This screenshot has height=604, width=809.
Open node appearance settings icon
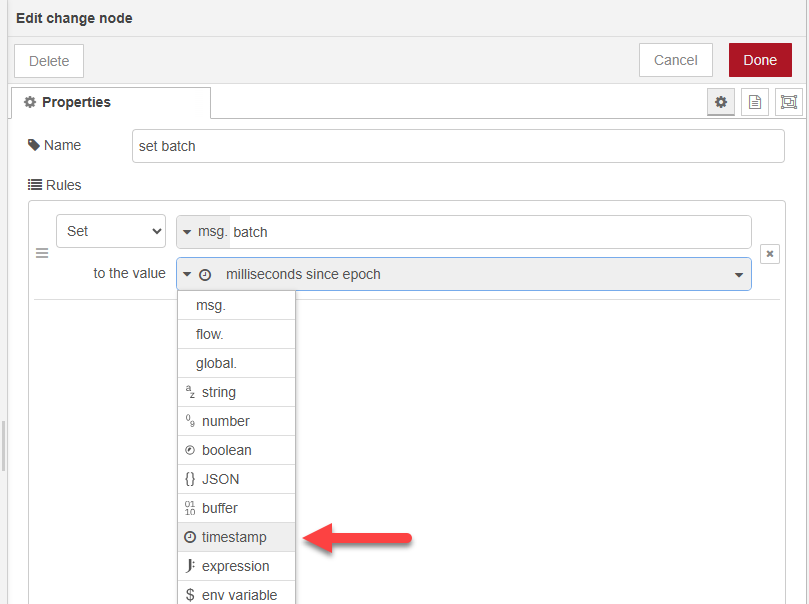pos(789,102)
